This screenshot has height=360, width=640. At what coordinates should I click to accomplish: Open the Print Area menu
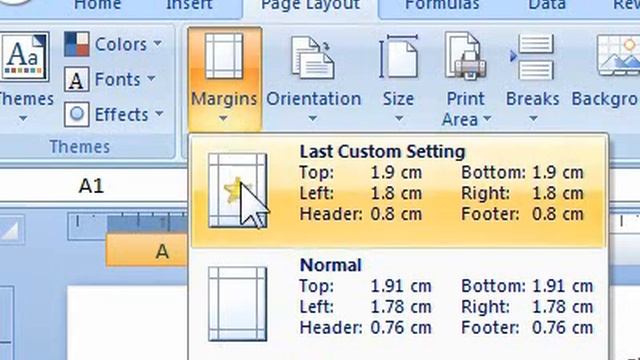pos(466,80)
